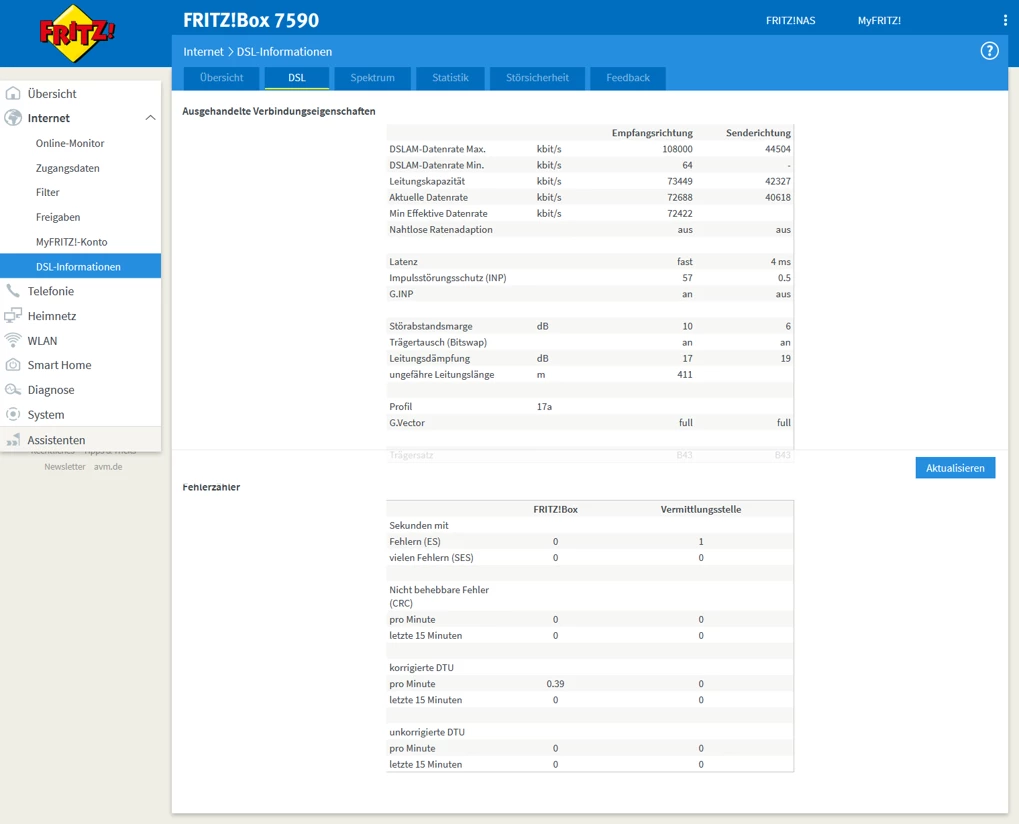Click the Ausgehandelte Verbindungseigenschaften heading

[x=279, y=111]
